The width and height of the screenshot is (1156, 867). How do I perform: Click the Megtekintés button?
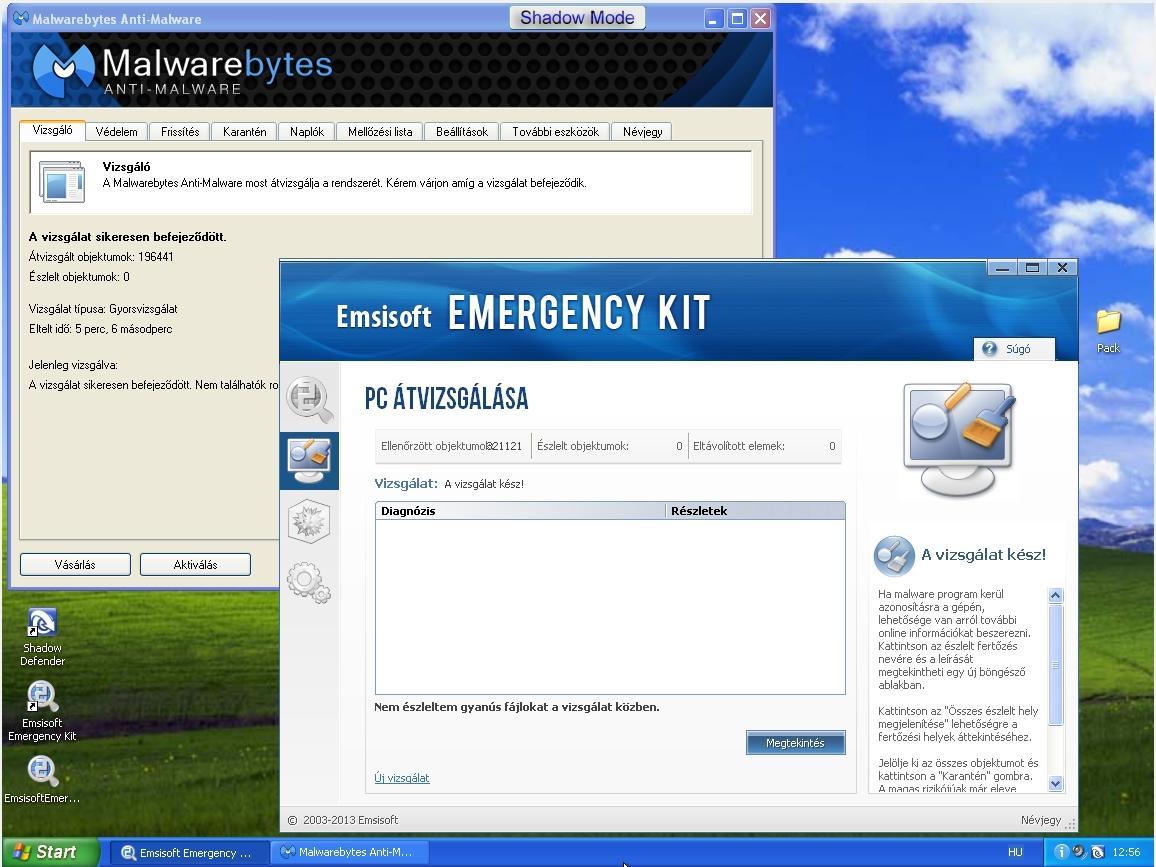tap(795, 743)
